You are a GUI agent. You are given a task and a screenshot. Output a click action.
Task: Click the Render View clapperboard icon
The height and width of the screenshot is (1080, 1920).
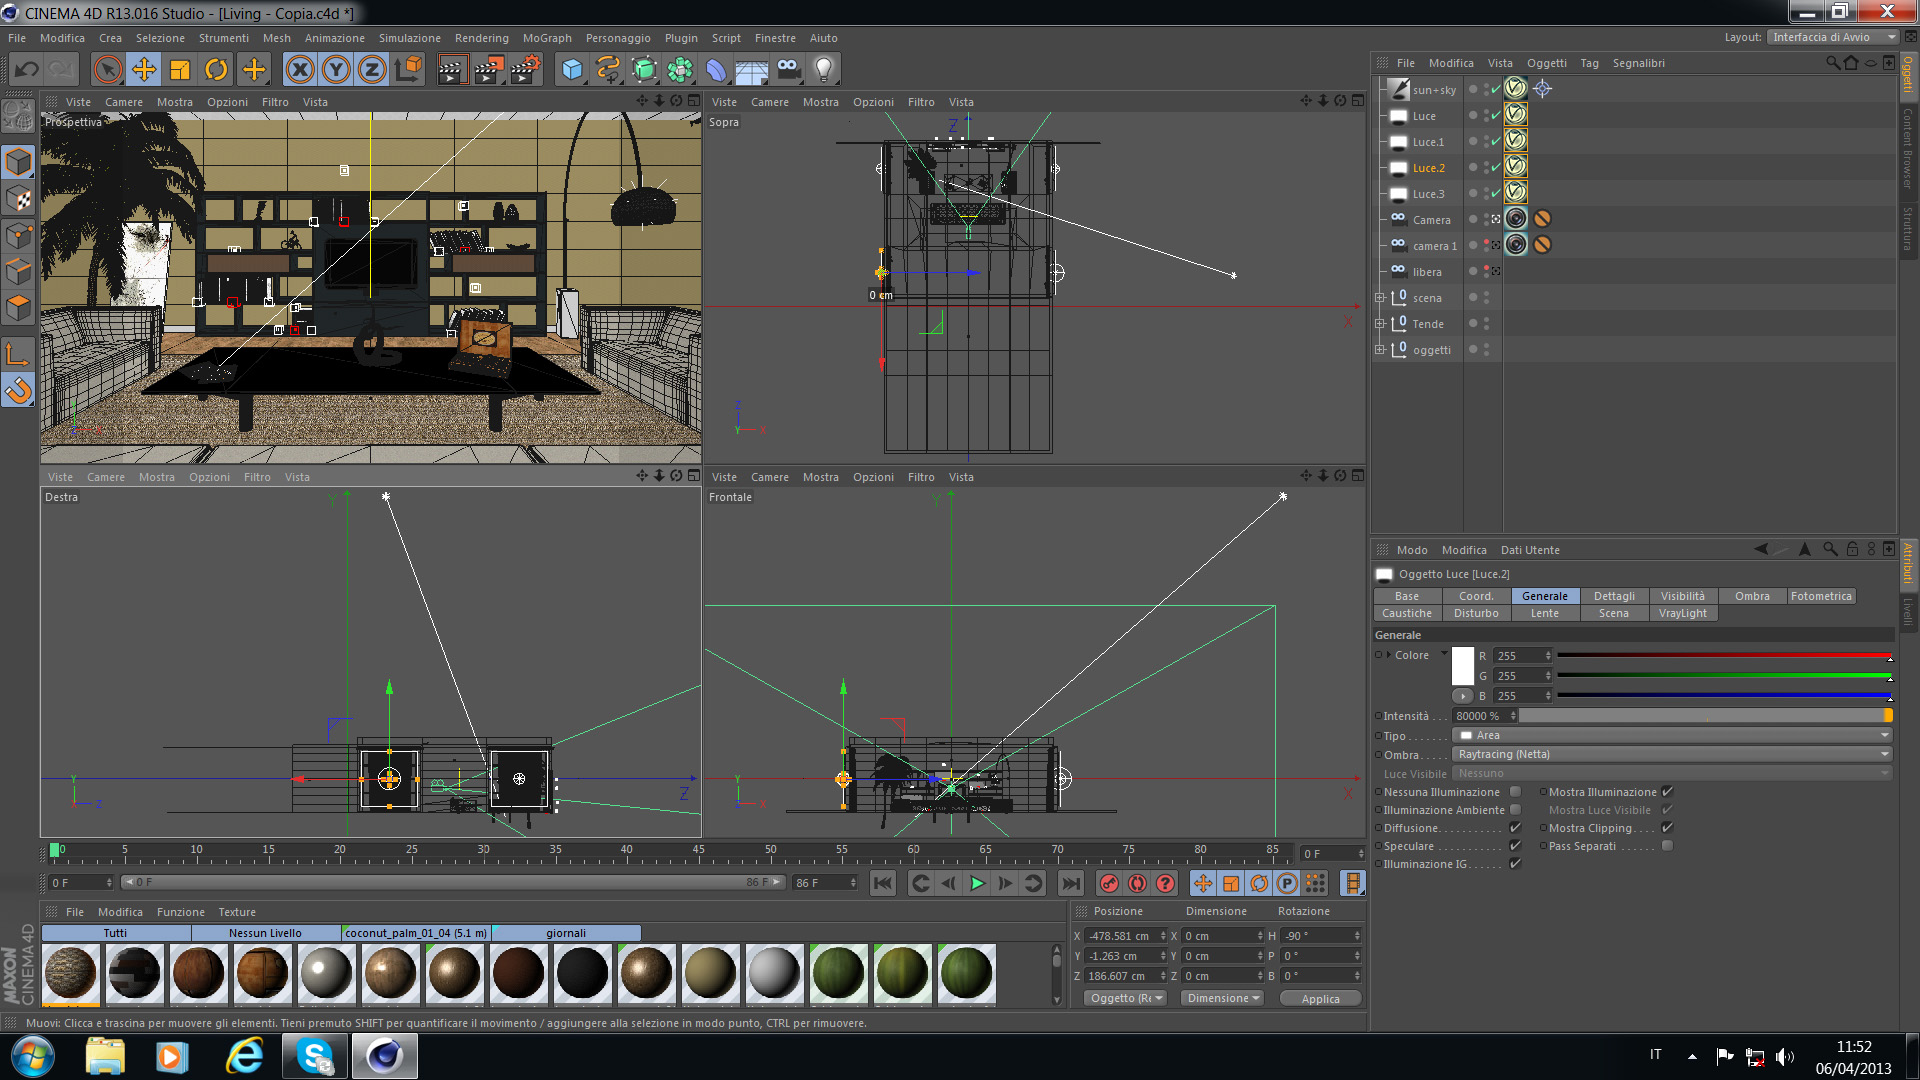451,69
